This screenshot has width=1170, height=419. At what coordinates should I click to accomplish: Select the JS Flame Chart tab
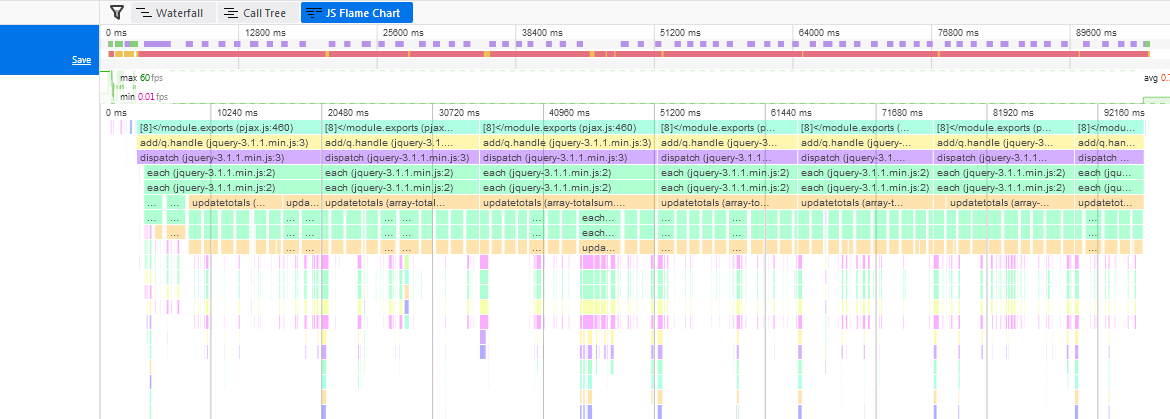[x=357, y=13]
